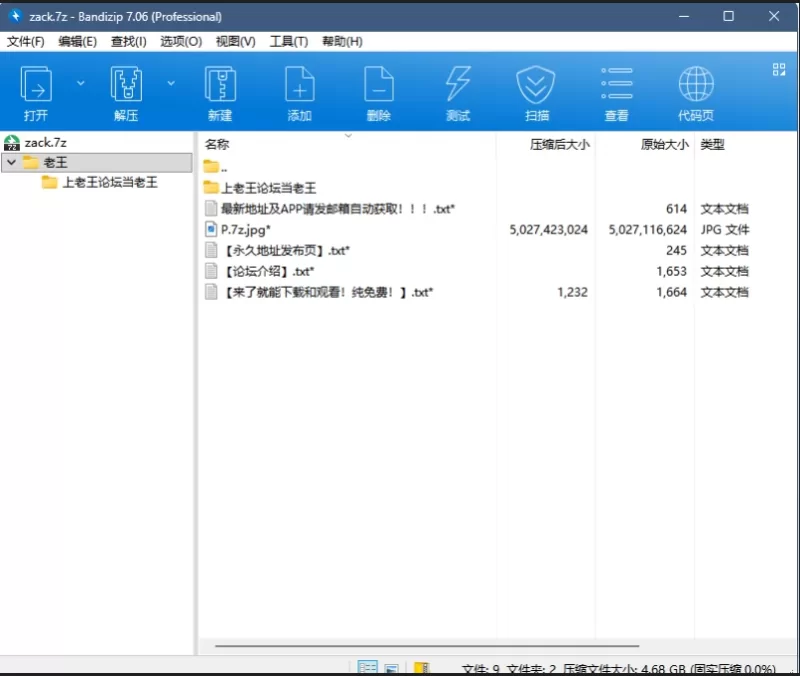Expand the dropdown arrow next to 打开
The width and height of the screenshot is (800, 676).
click(81, 83)
